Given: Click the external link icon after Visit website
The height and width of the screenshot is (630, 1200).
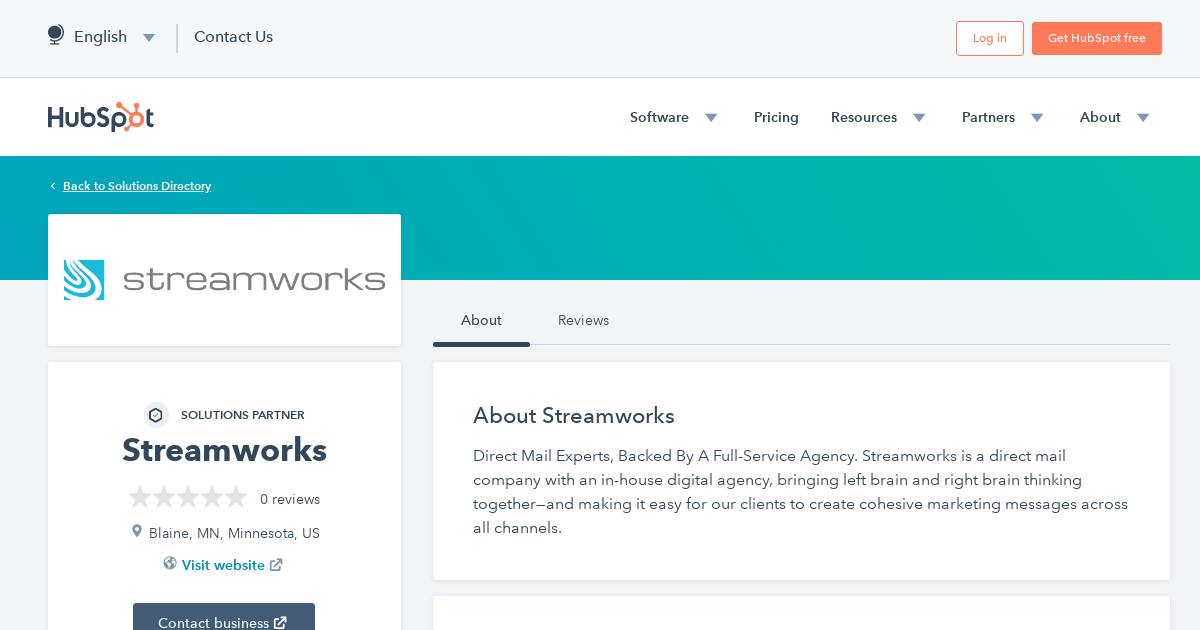Looking at the screenshot, I should [x=276, y=565].
